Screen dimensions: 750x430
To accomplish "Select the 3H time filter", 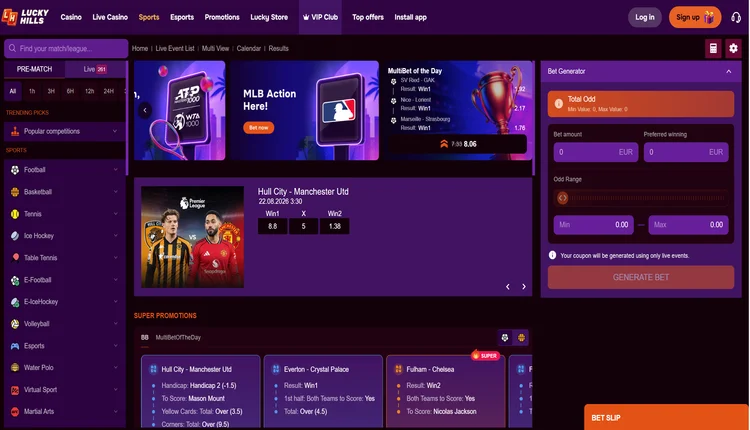I will (x=51, y=91).
